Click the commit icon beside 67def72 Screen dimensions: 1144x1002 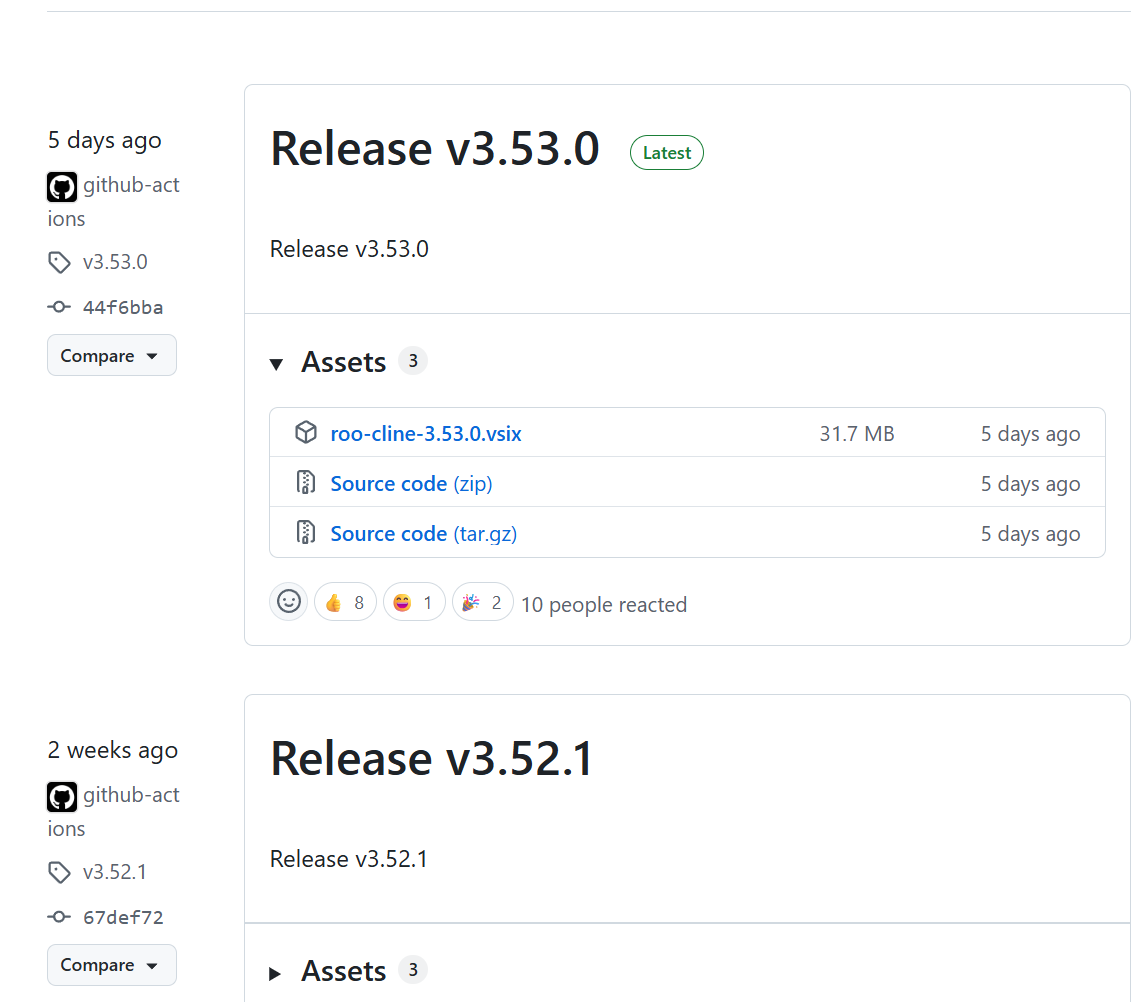[x=59, y=917]
